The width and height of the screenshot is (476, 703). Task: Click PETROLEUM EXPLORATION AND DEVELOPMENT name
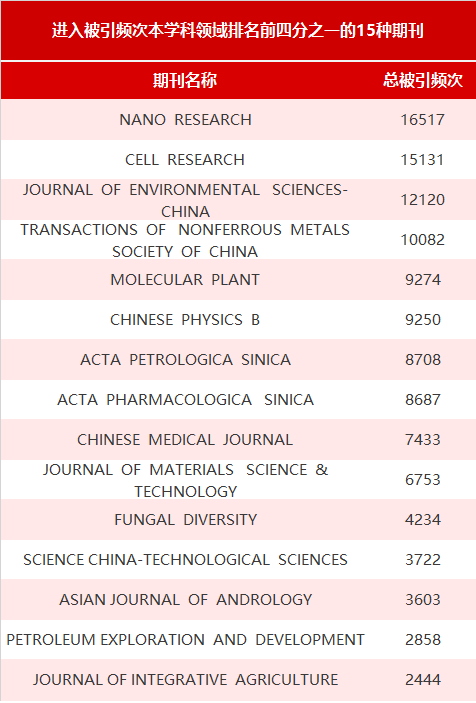[185, 639]
